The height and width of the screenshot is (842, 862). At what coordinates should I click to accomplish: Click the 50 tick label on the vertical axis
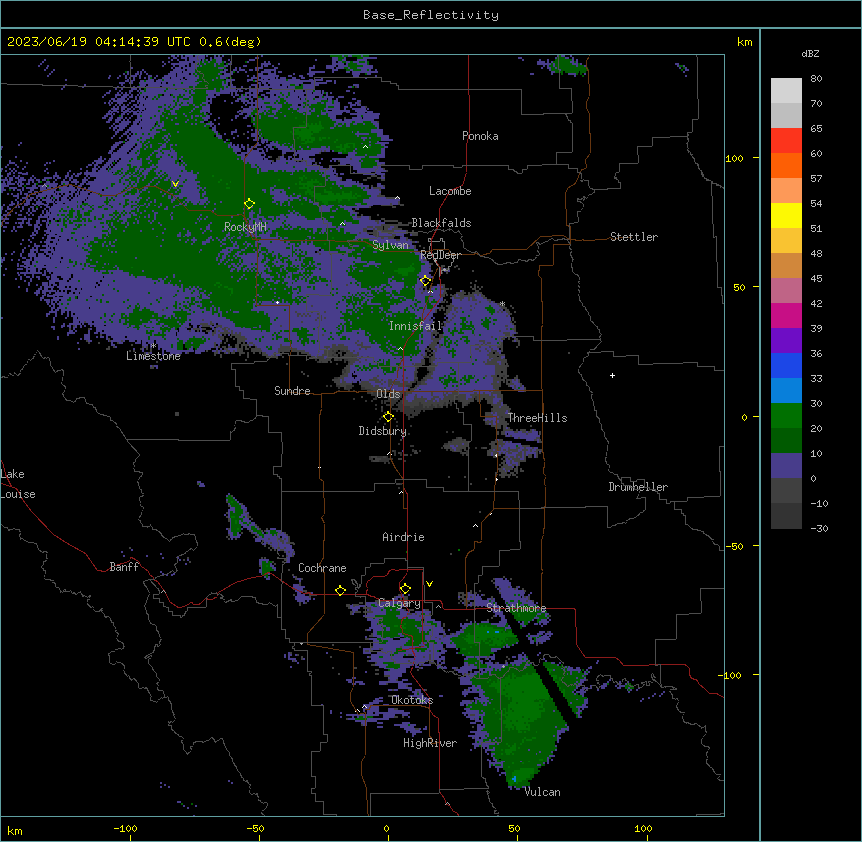[739, 287]
